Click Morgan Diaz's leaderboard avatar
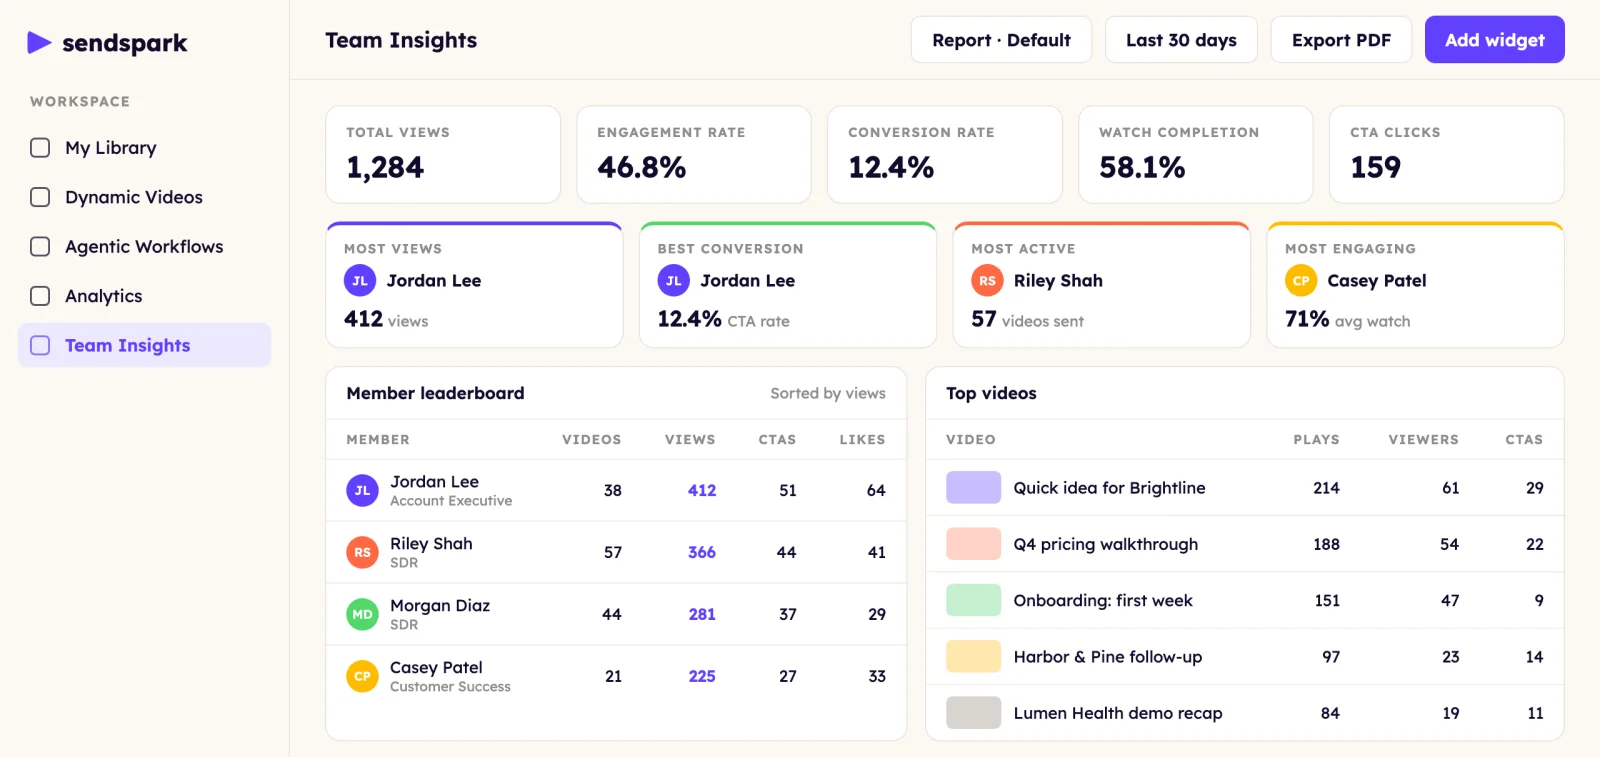This screenshot has height=757, width=1600. (x=362, y=614)
